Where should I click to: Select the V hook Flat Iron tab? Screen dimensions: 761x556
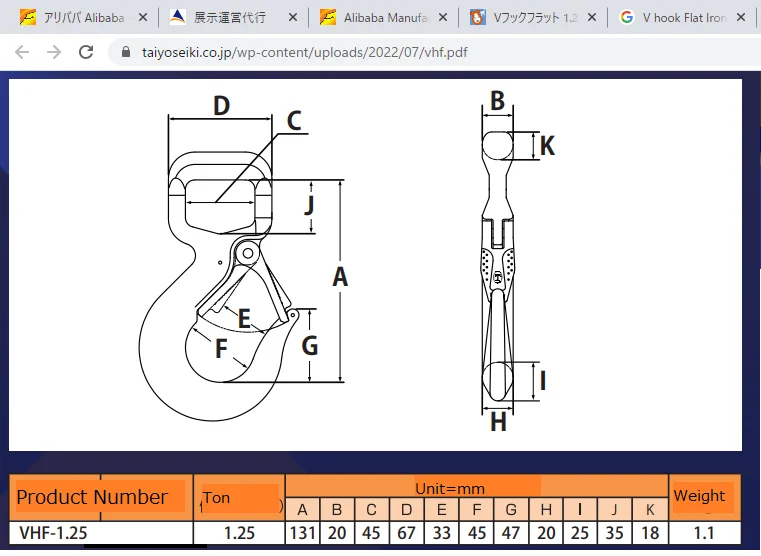coord(686,17)
